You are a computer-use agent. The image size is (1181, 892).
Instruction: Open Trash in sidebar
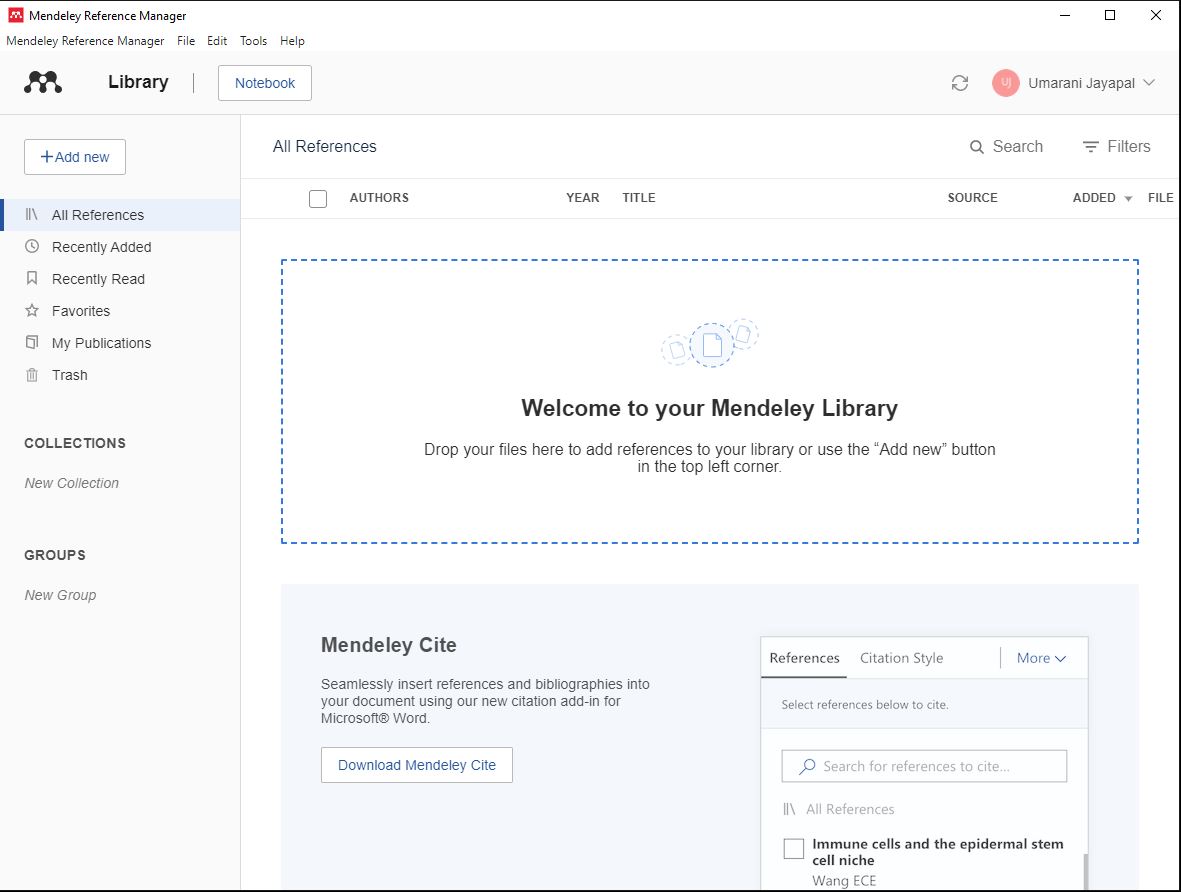click(x=121, y=374)
